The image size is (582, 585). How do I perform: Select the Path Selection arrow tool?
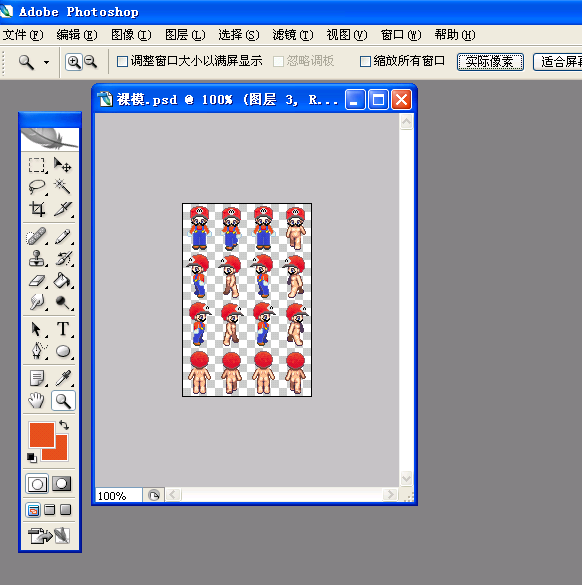[37, 329]
